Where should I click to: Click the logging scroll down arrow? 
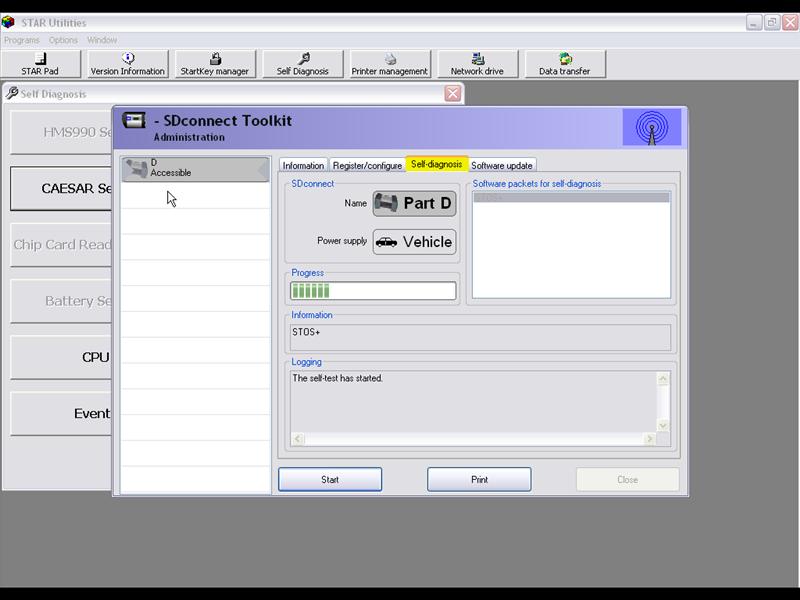tap(663, 426)
